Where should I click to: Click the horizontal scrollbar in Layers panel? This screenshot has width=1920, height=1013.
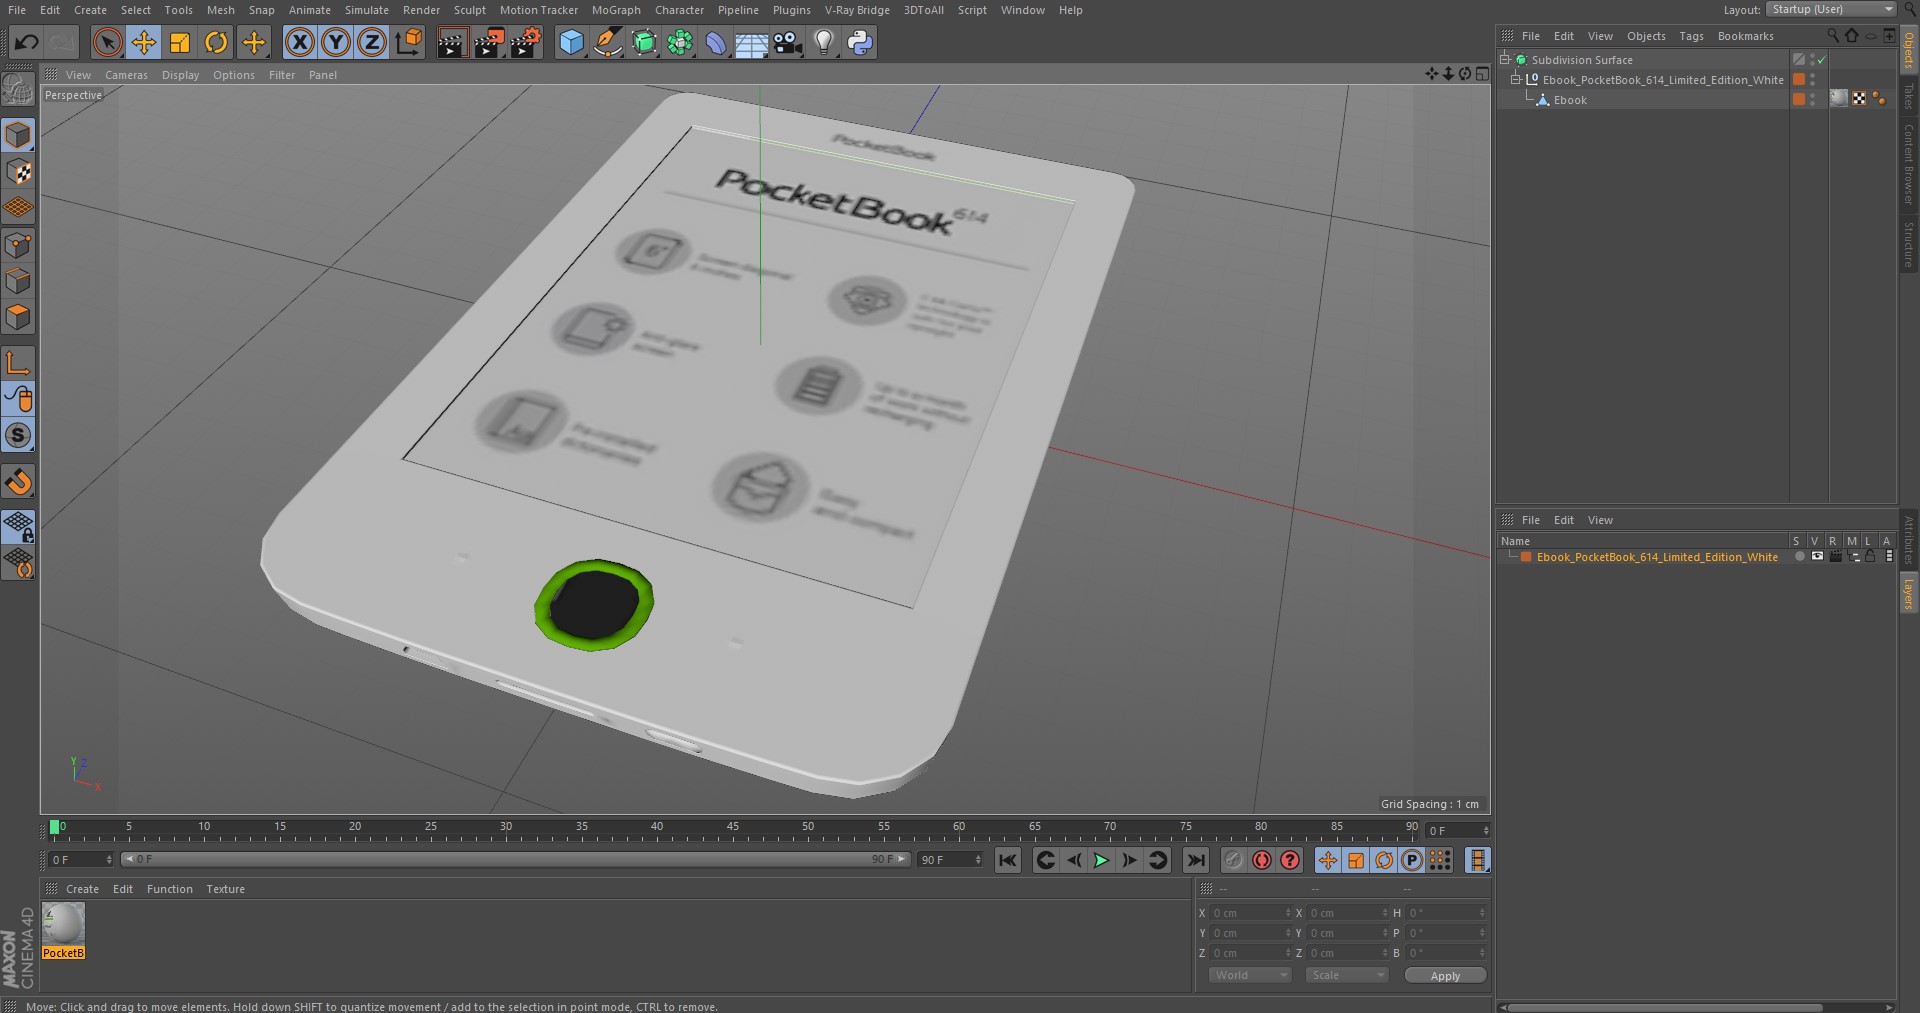click(1665, 1007)
